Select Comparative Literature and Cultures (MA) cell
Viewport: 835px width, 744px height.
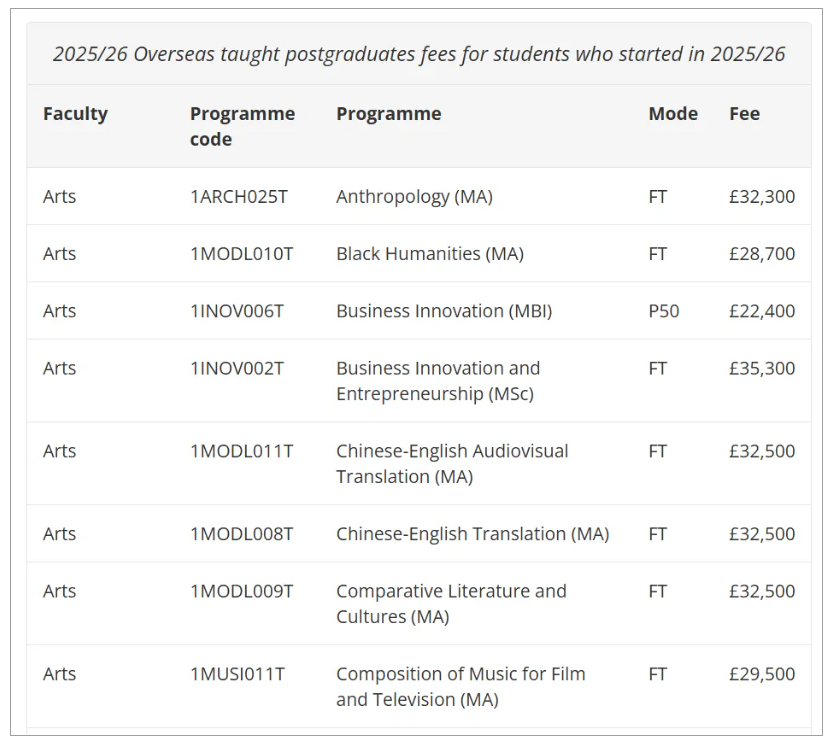coord(451,604)
